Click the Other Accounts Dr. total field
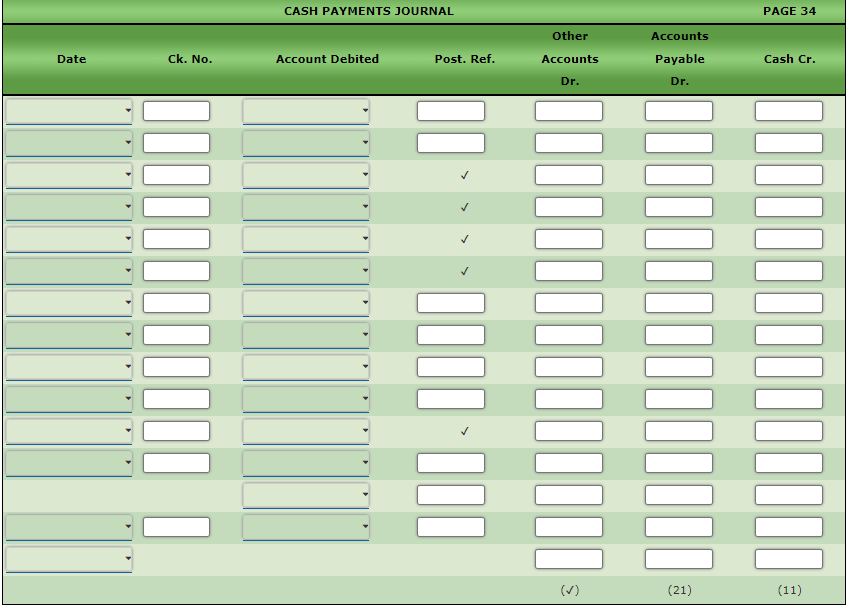Image resolution: width=848 pixels, height=607 pixels. [x=568, y=558]
